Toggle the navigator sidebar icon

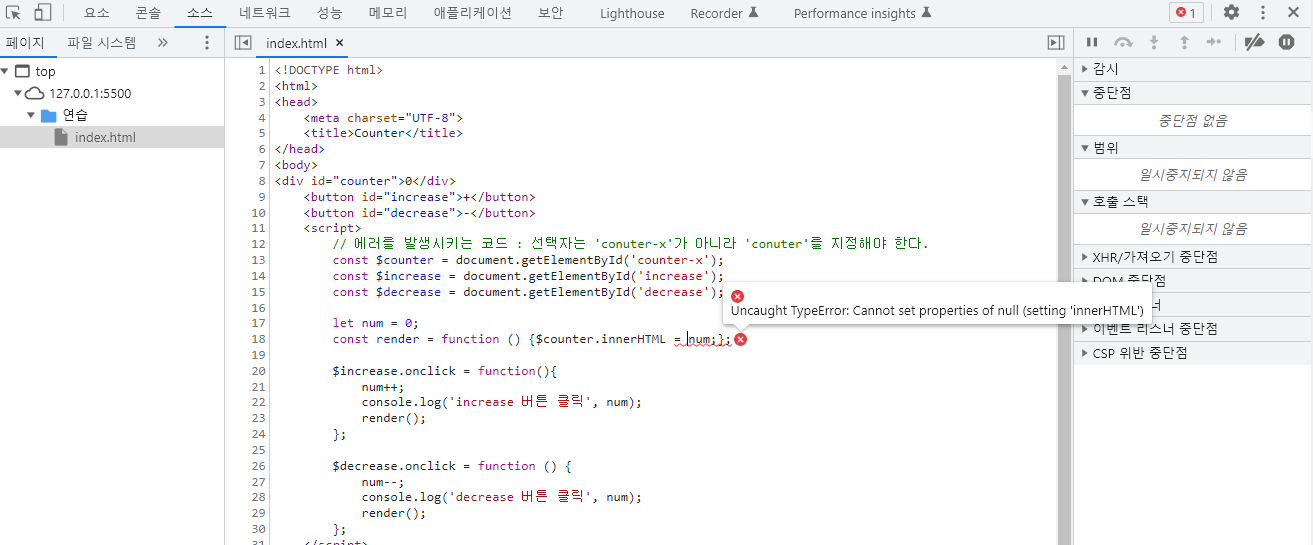click(x=243, y=43)
